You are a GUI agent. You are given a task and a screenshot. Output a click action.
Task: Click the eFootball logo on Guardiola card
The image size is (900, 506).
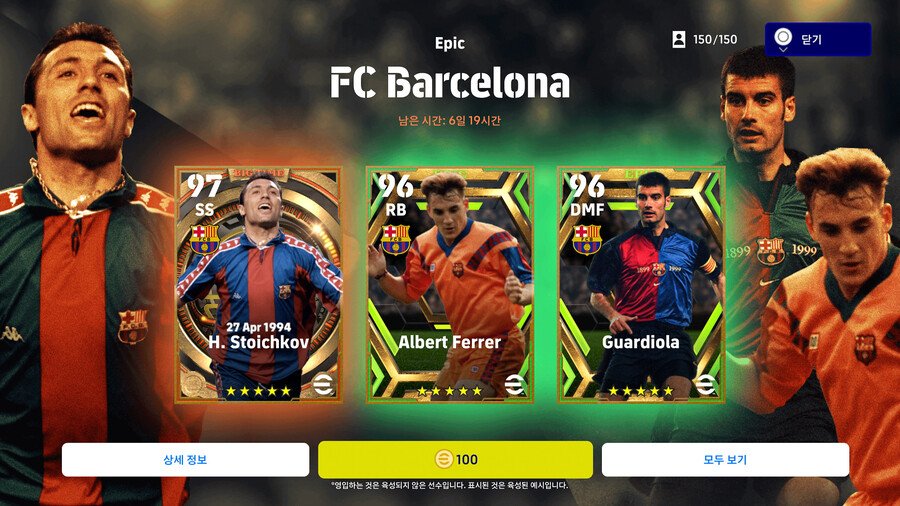click(x=705, y=384)
